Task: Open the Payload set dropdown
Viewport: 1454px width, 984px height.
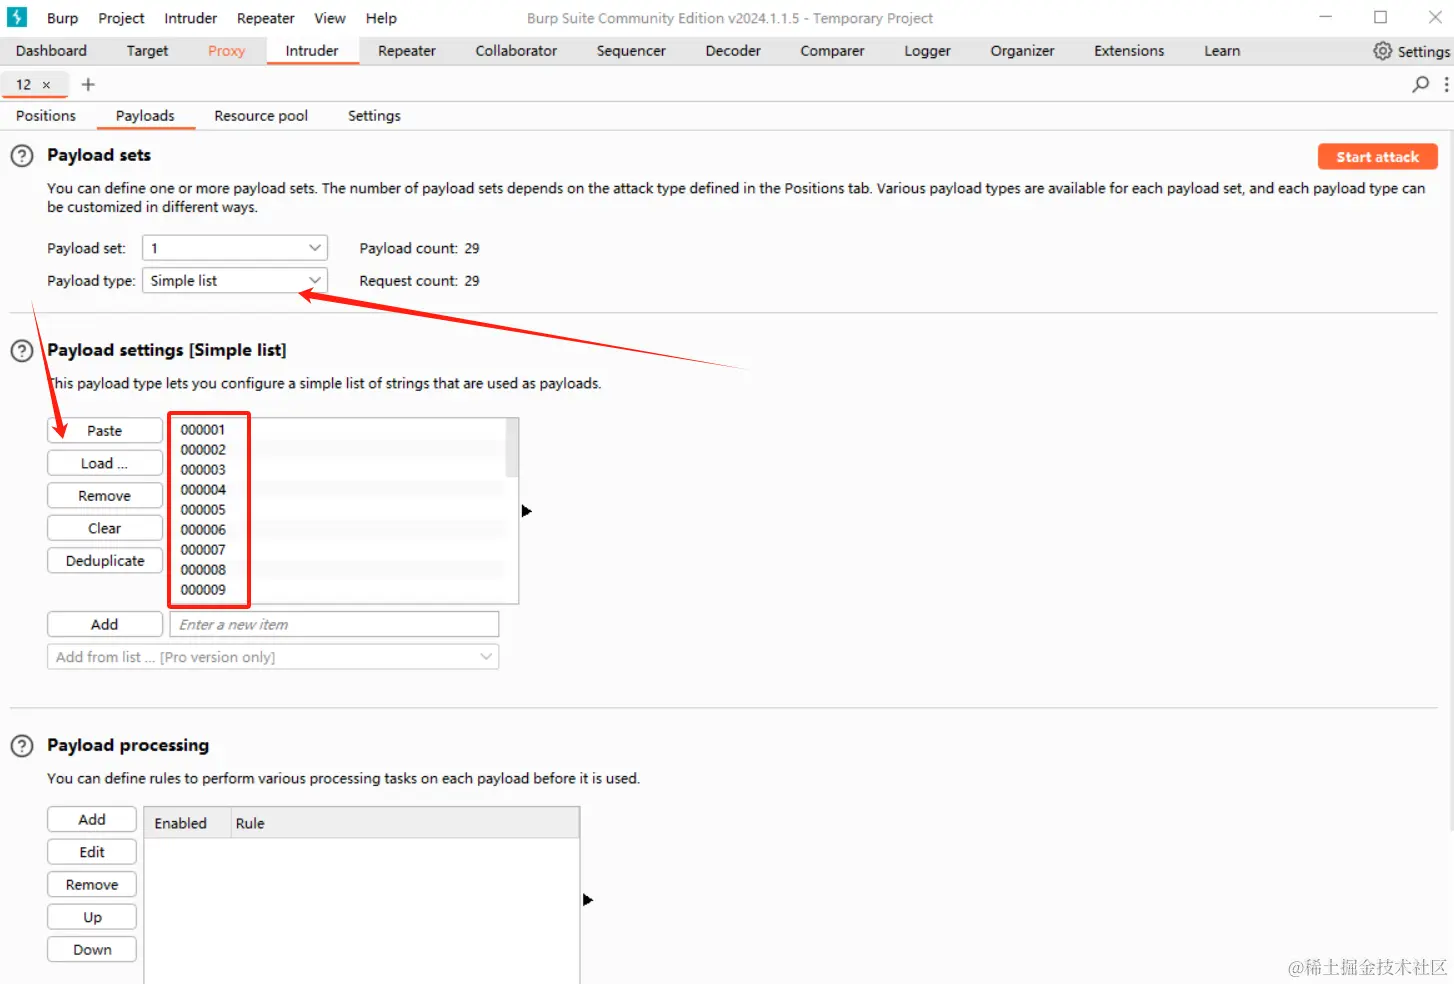Action: click(x=235, y=248)
